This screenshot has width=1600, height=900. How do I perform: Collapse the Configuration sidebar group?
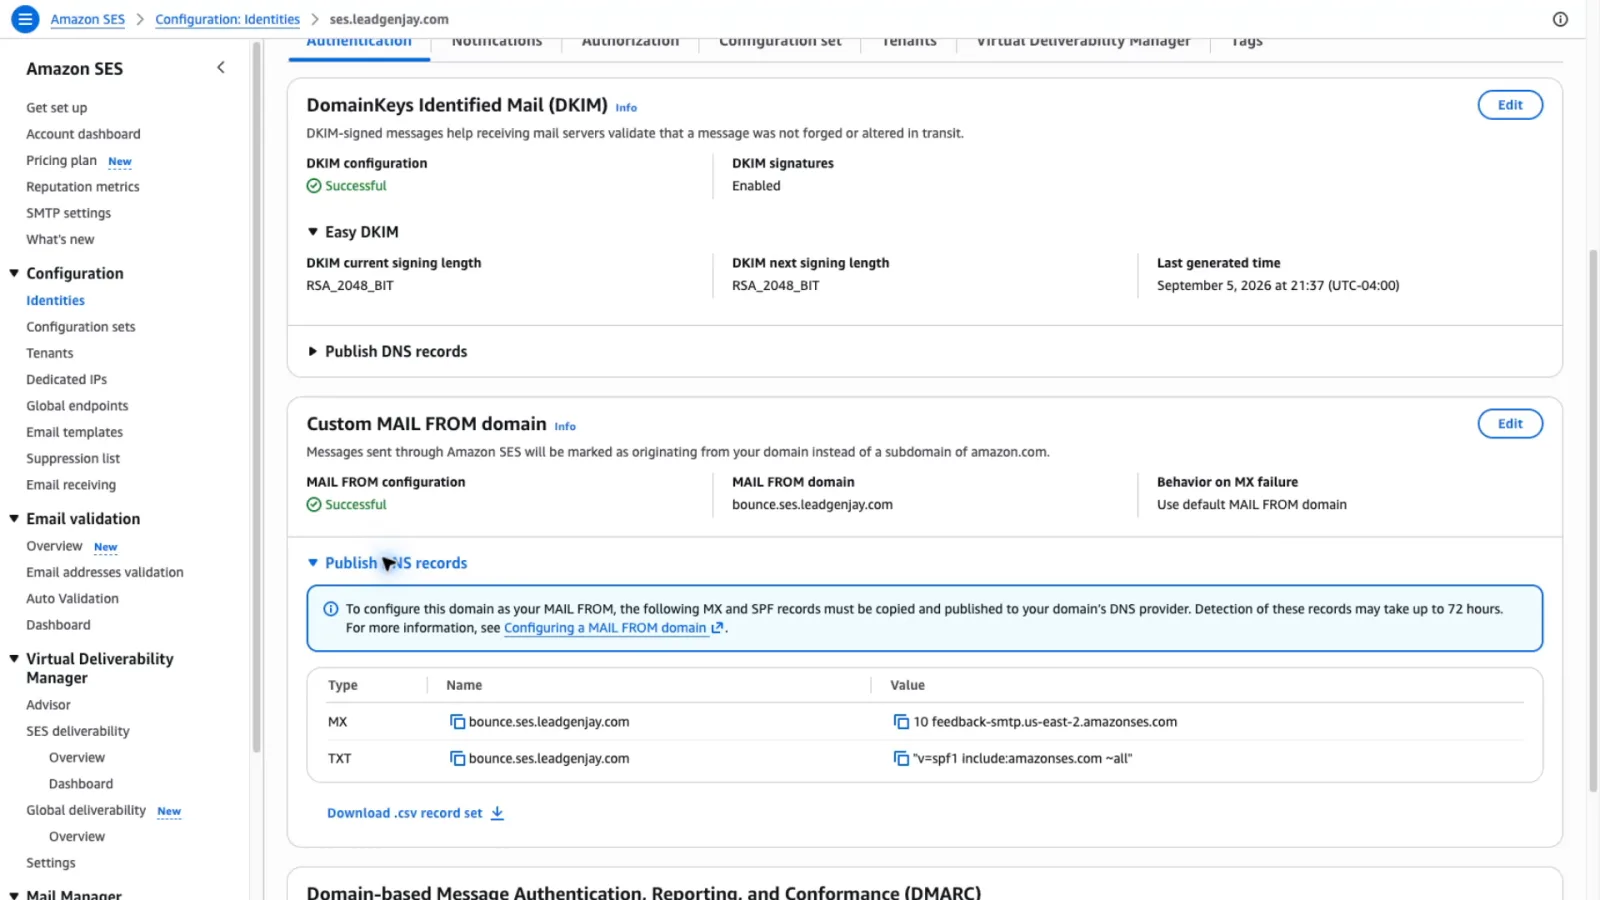tap(14, 273)
